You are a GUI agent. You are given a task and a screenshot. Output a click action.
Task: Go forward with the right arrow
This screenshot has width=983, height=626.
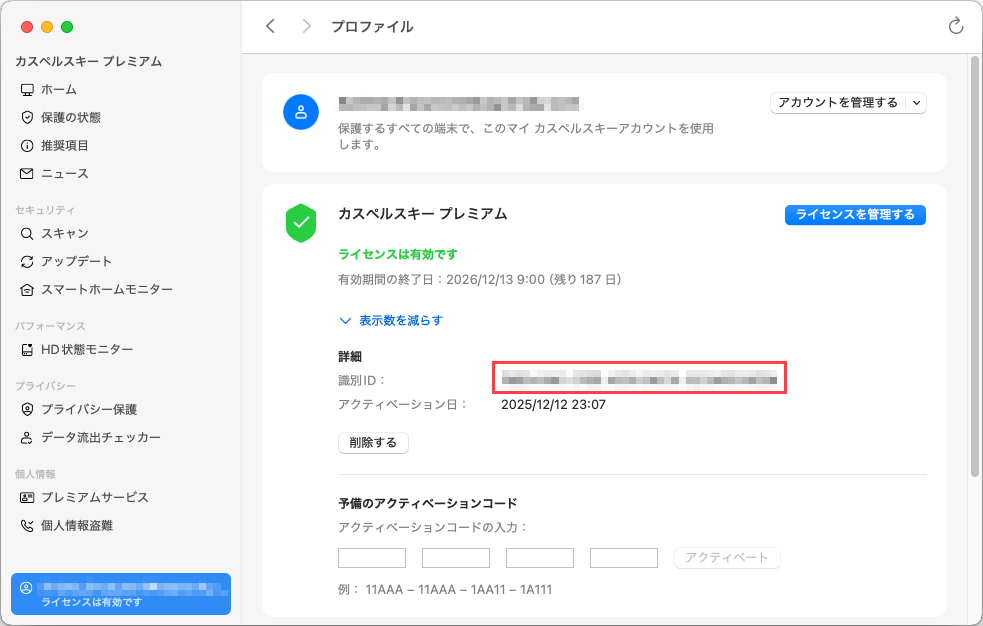pyautogui.click(x=307, y=26)
